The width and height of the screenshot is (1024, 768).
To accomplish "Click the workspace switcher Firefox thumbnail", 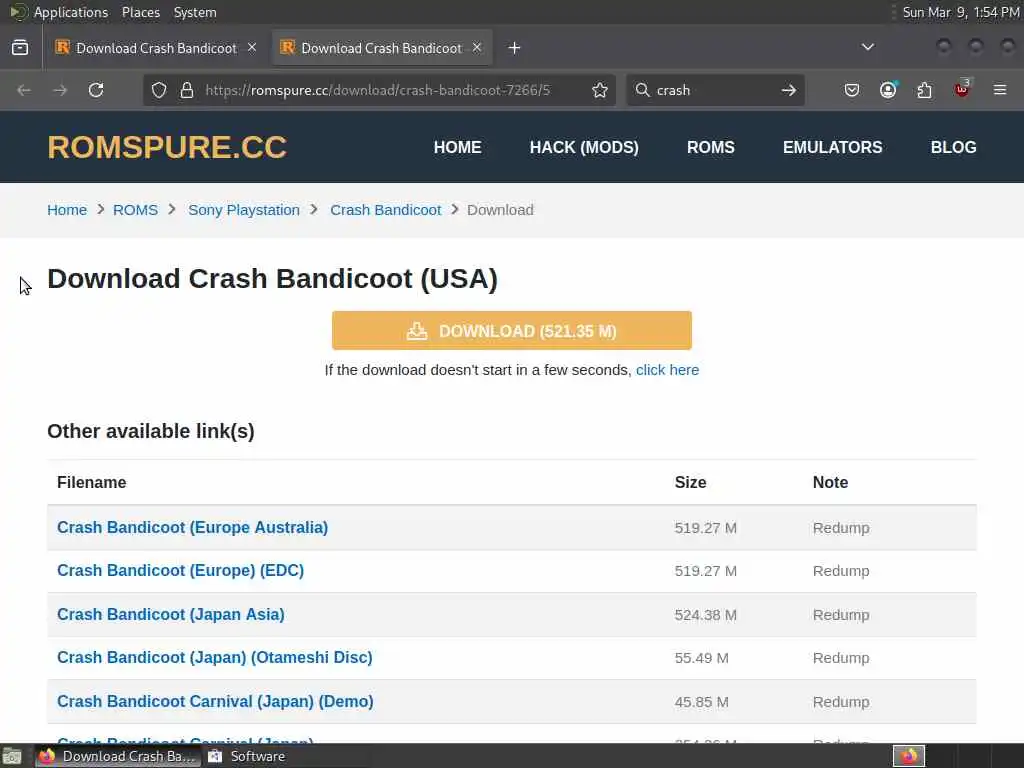I will click(909, 756).
